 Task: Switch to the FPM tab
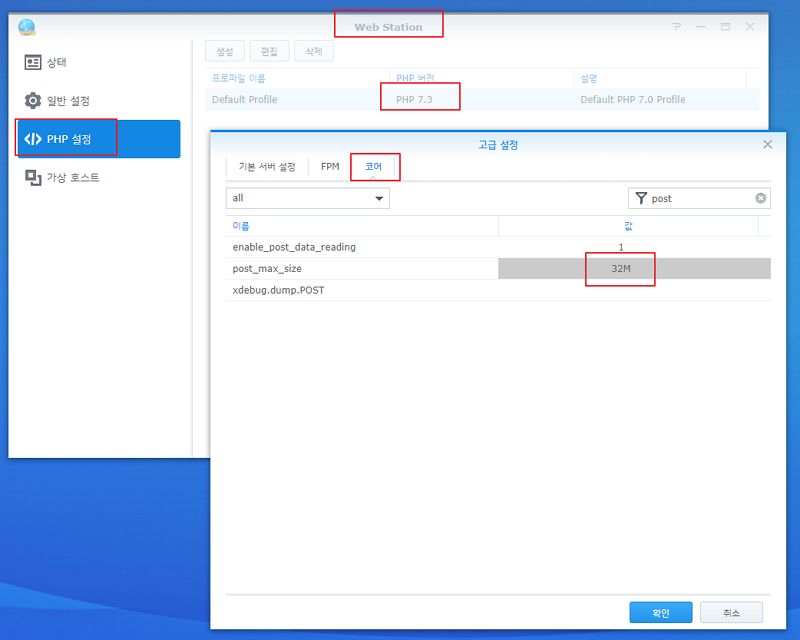point(330,167)
